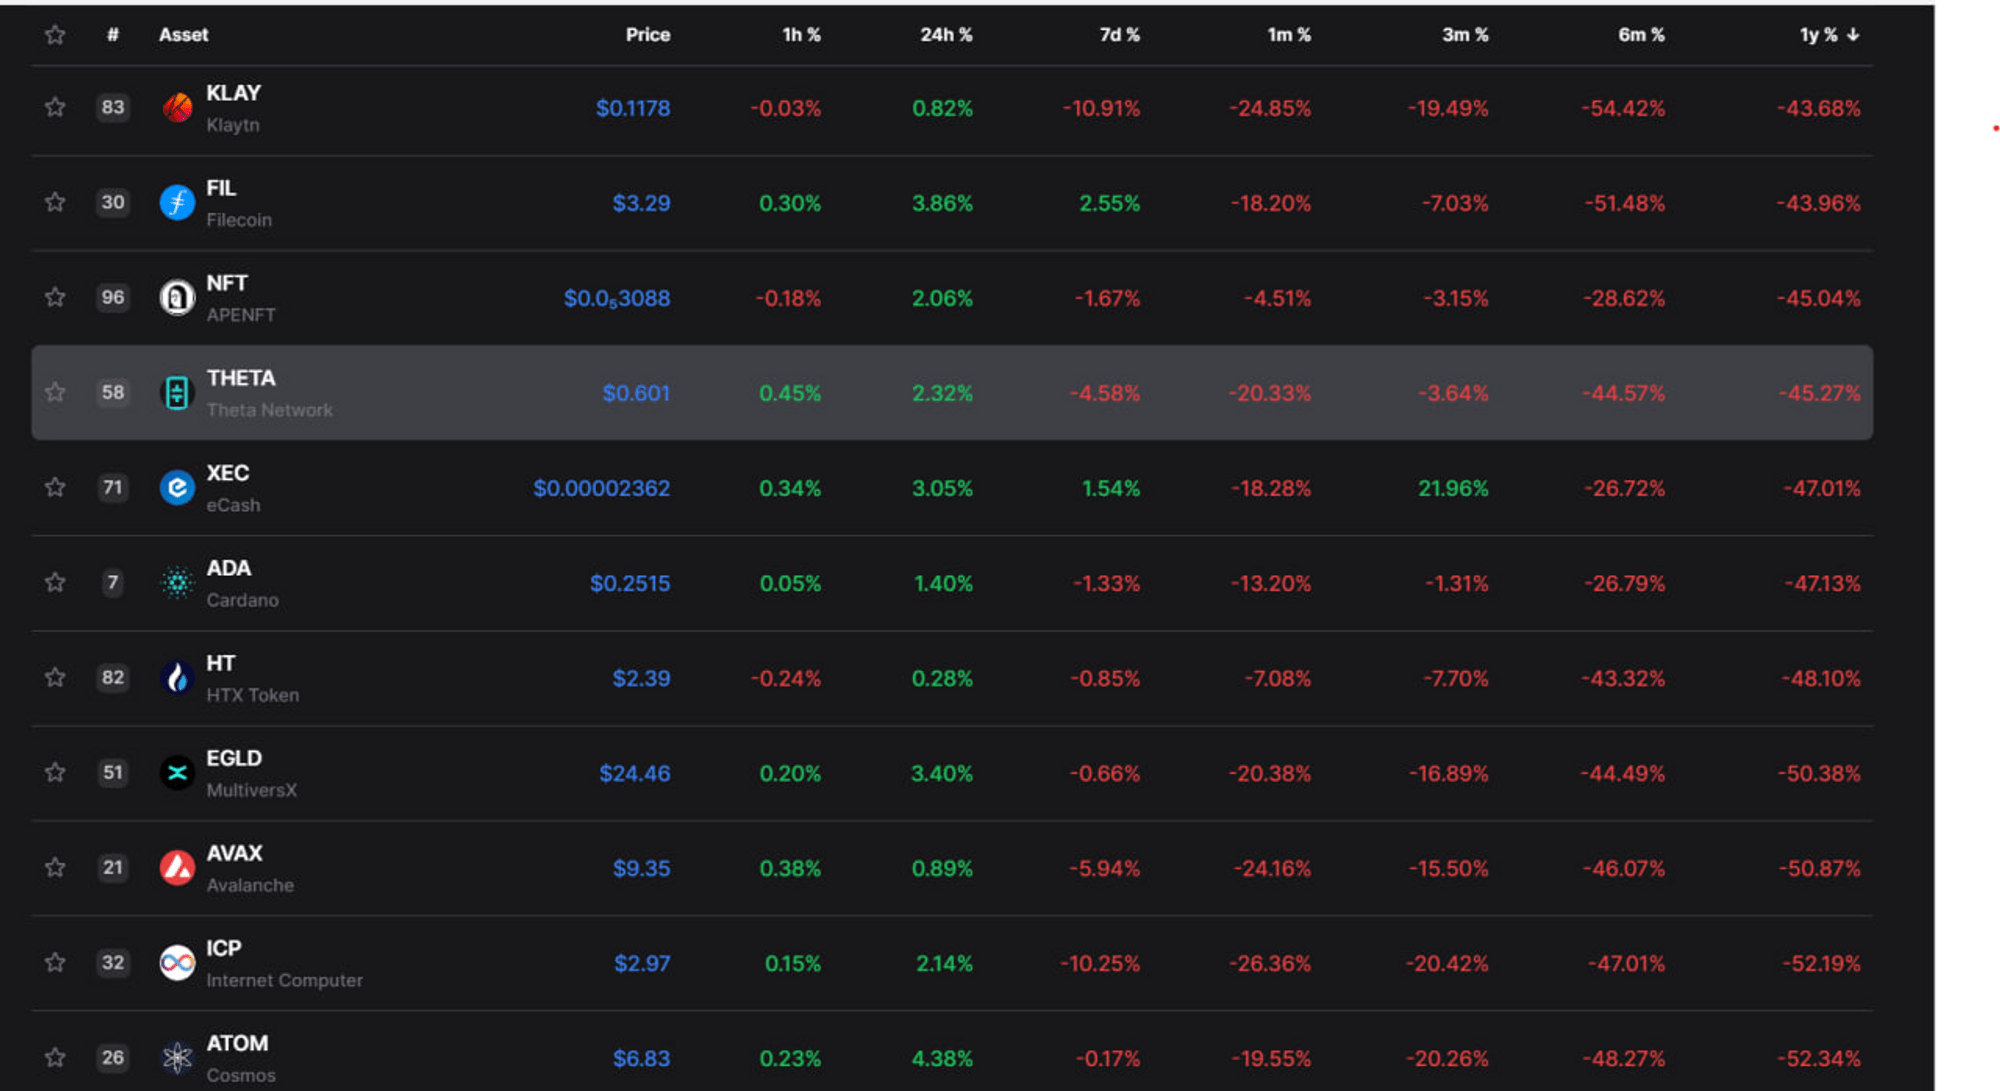This screenshot has height=1091, width=2000.
Task: Click the NFT price $0.0₅3088
Action: pos(617,298)
